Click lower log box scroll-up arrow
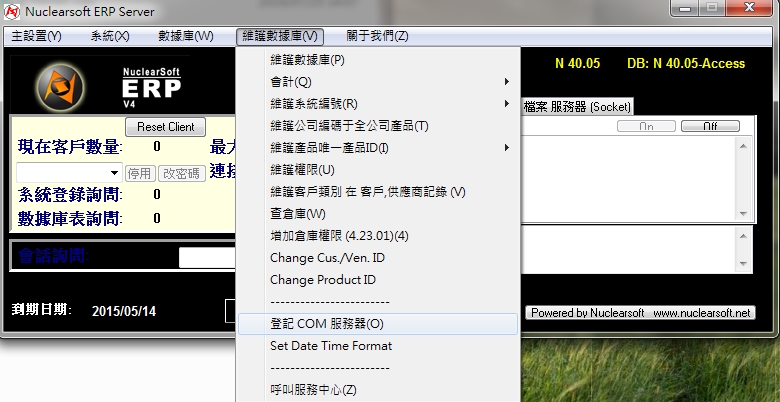The height and width of the screenshot is (402, 780). [743, 236]
